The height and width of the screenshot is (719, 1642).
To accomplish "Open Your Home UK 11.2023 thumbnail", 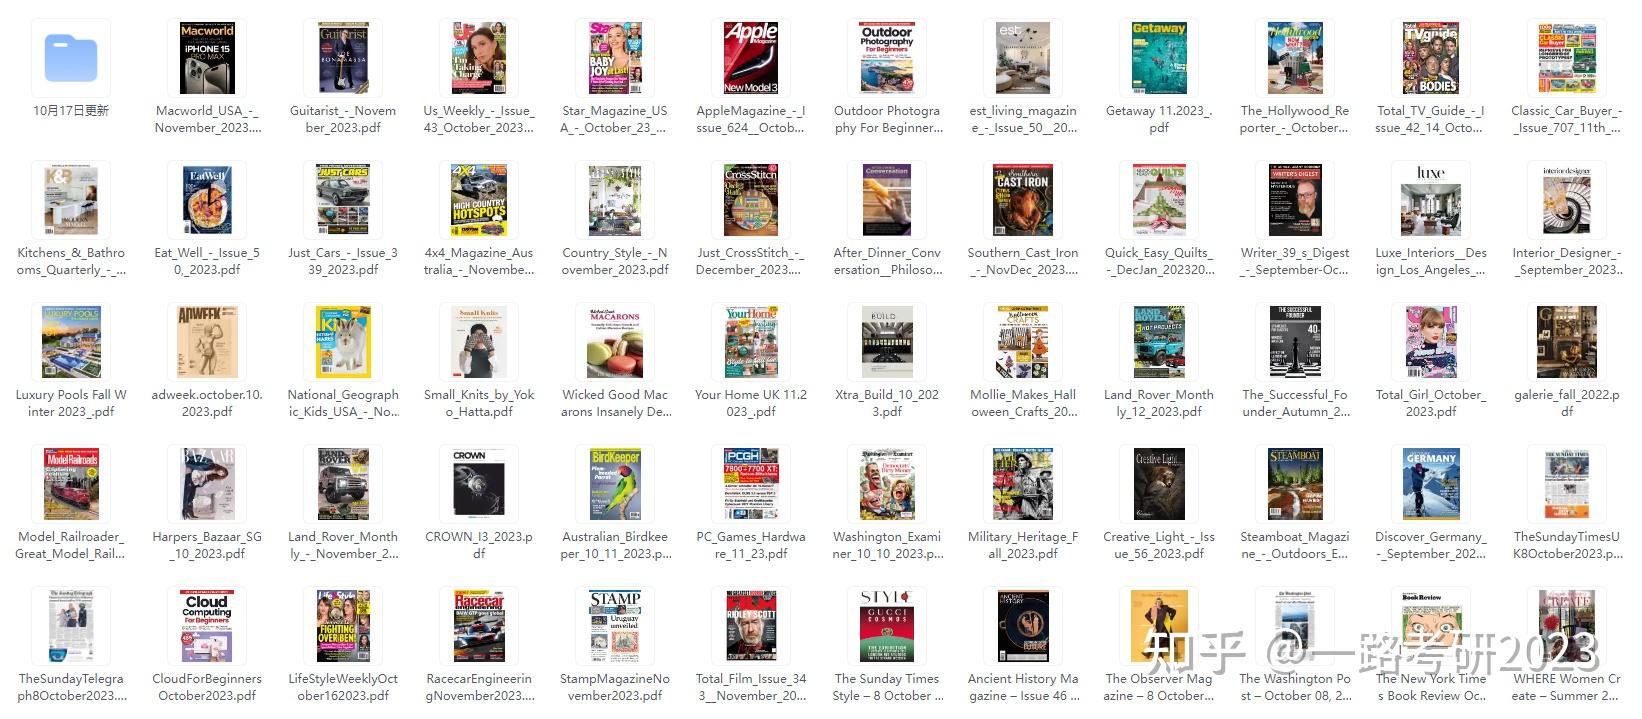I will pos(751,342).
